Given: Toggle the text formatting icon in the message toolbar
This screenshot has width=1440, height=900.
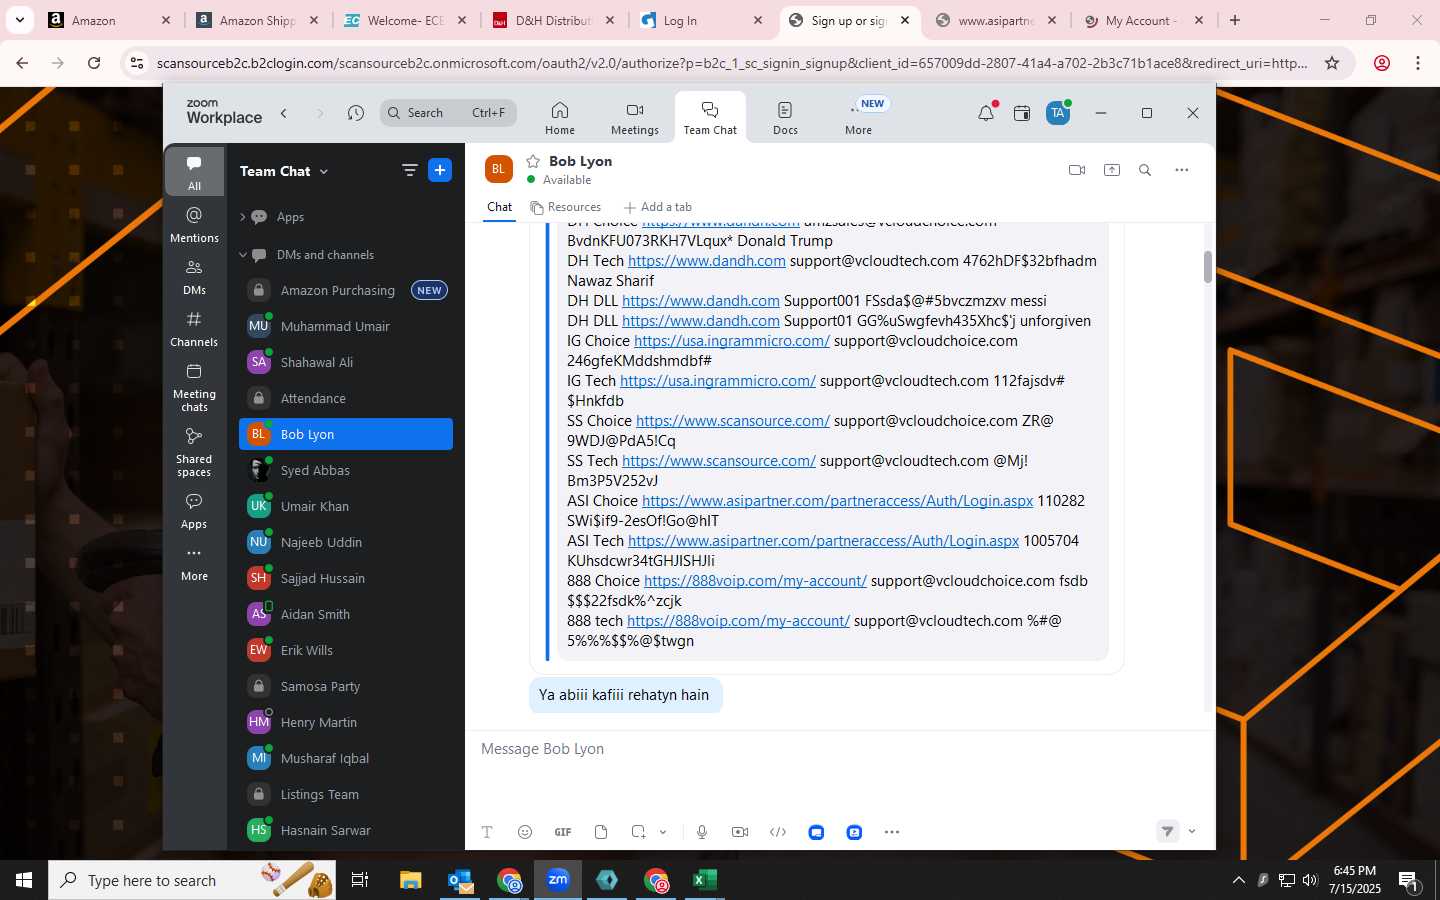Looking at the screenshot, I should click(487, 832).
